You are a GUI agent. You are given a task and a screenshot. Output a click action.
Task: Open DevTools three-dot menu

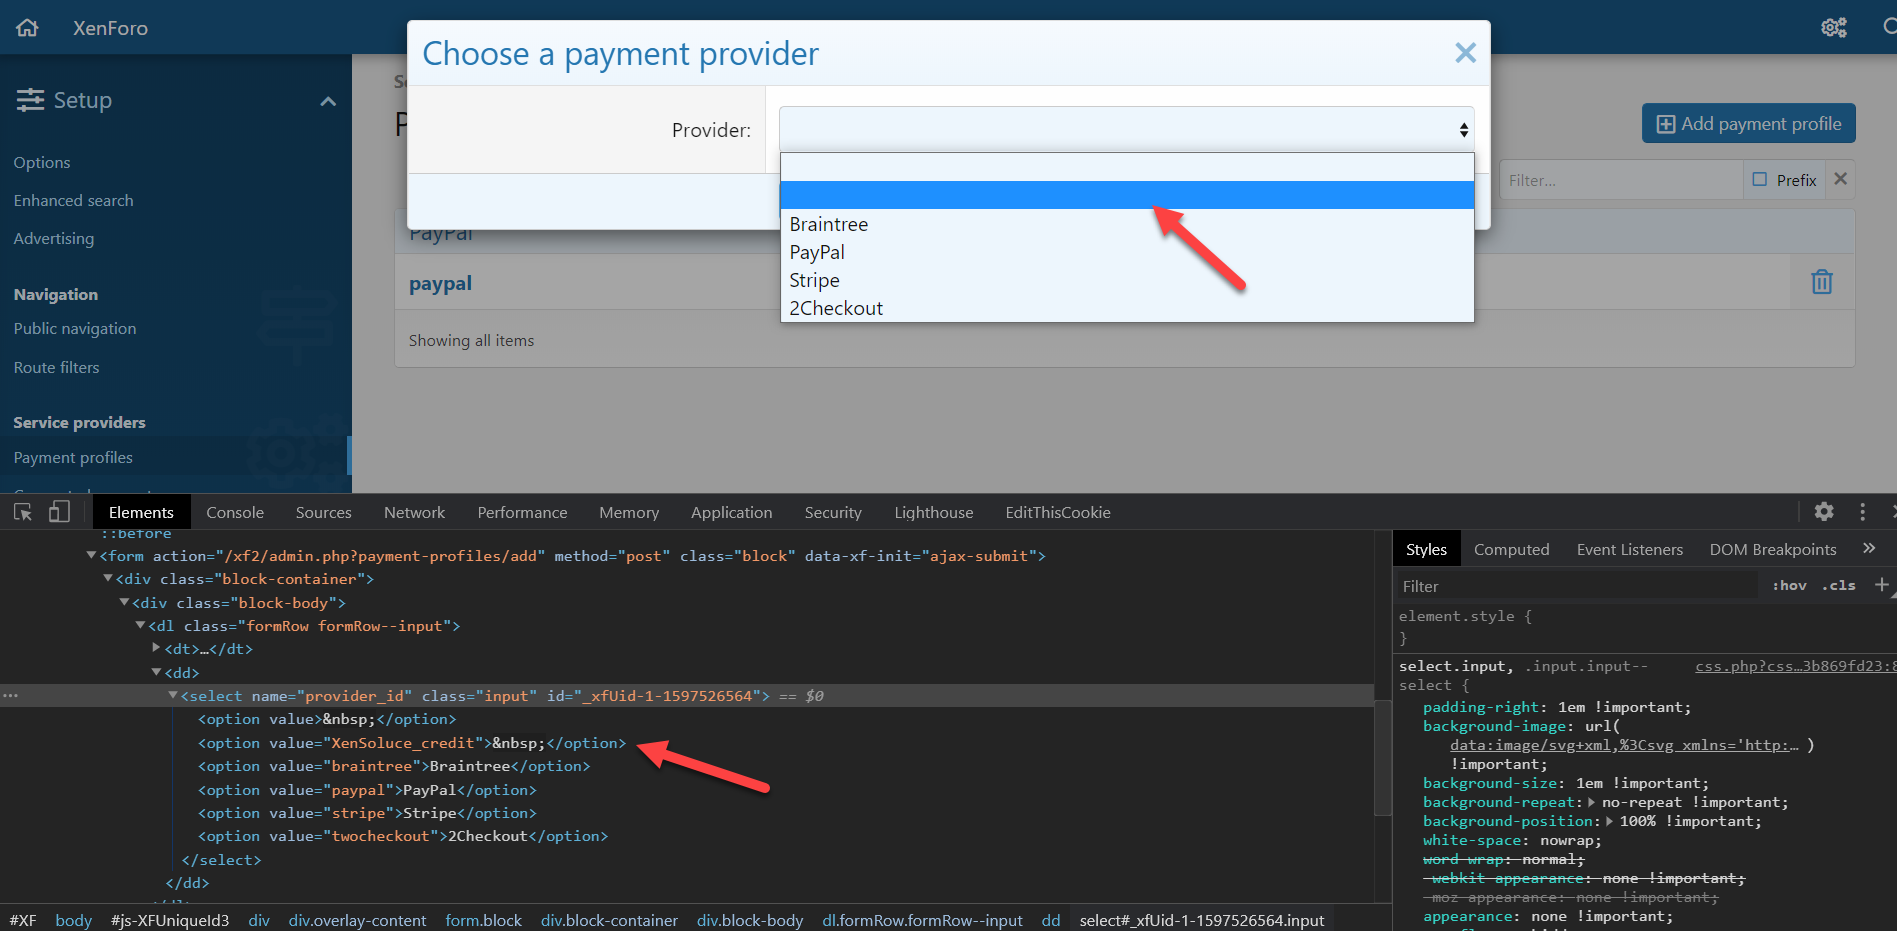point(1862,511)
